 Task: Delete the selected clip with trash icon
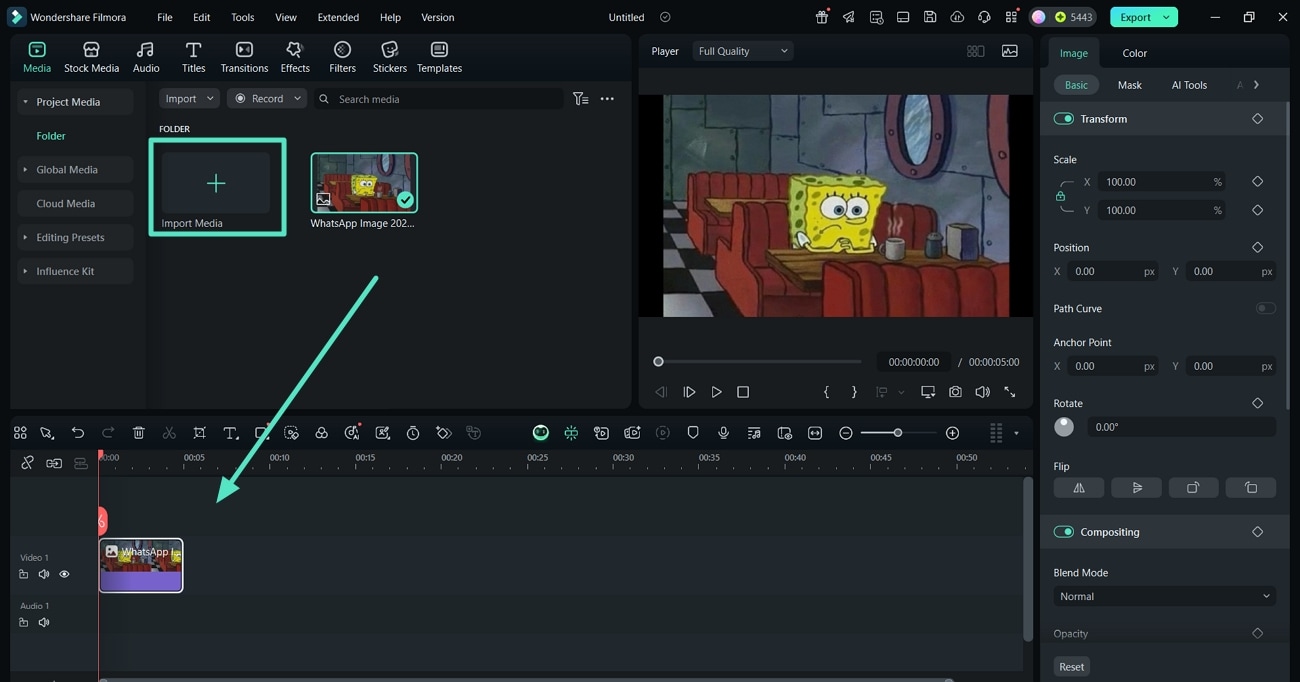coord(139,433)
